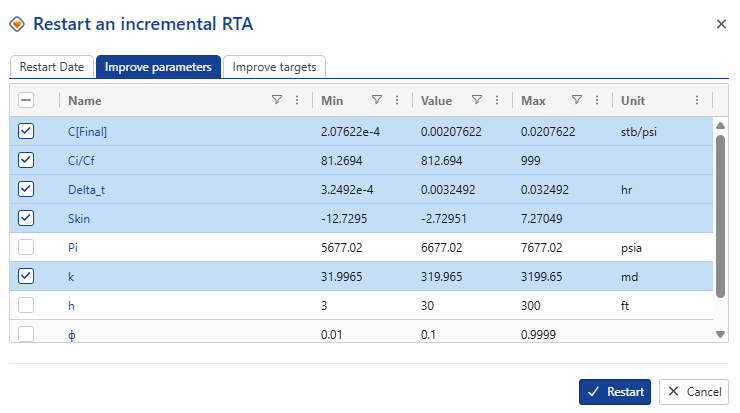Close the Restart an incremental RTA dialog

point(721,24)
